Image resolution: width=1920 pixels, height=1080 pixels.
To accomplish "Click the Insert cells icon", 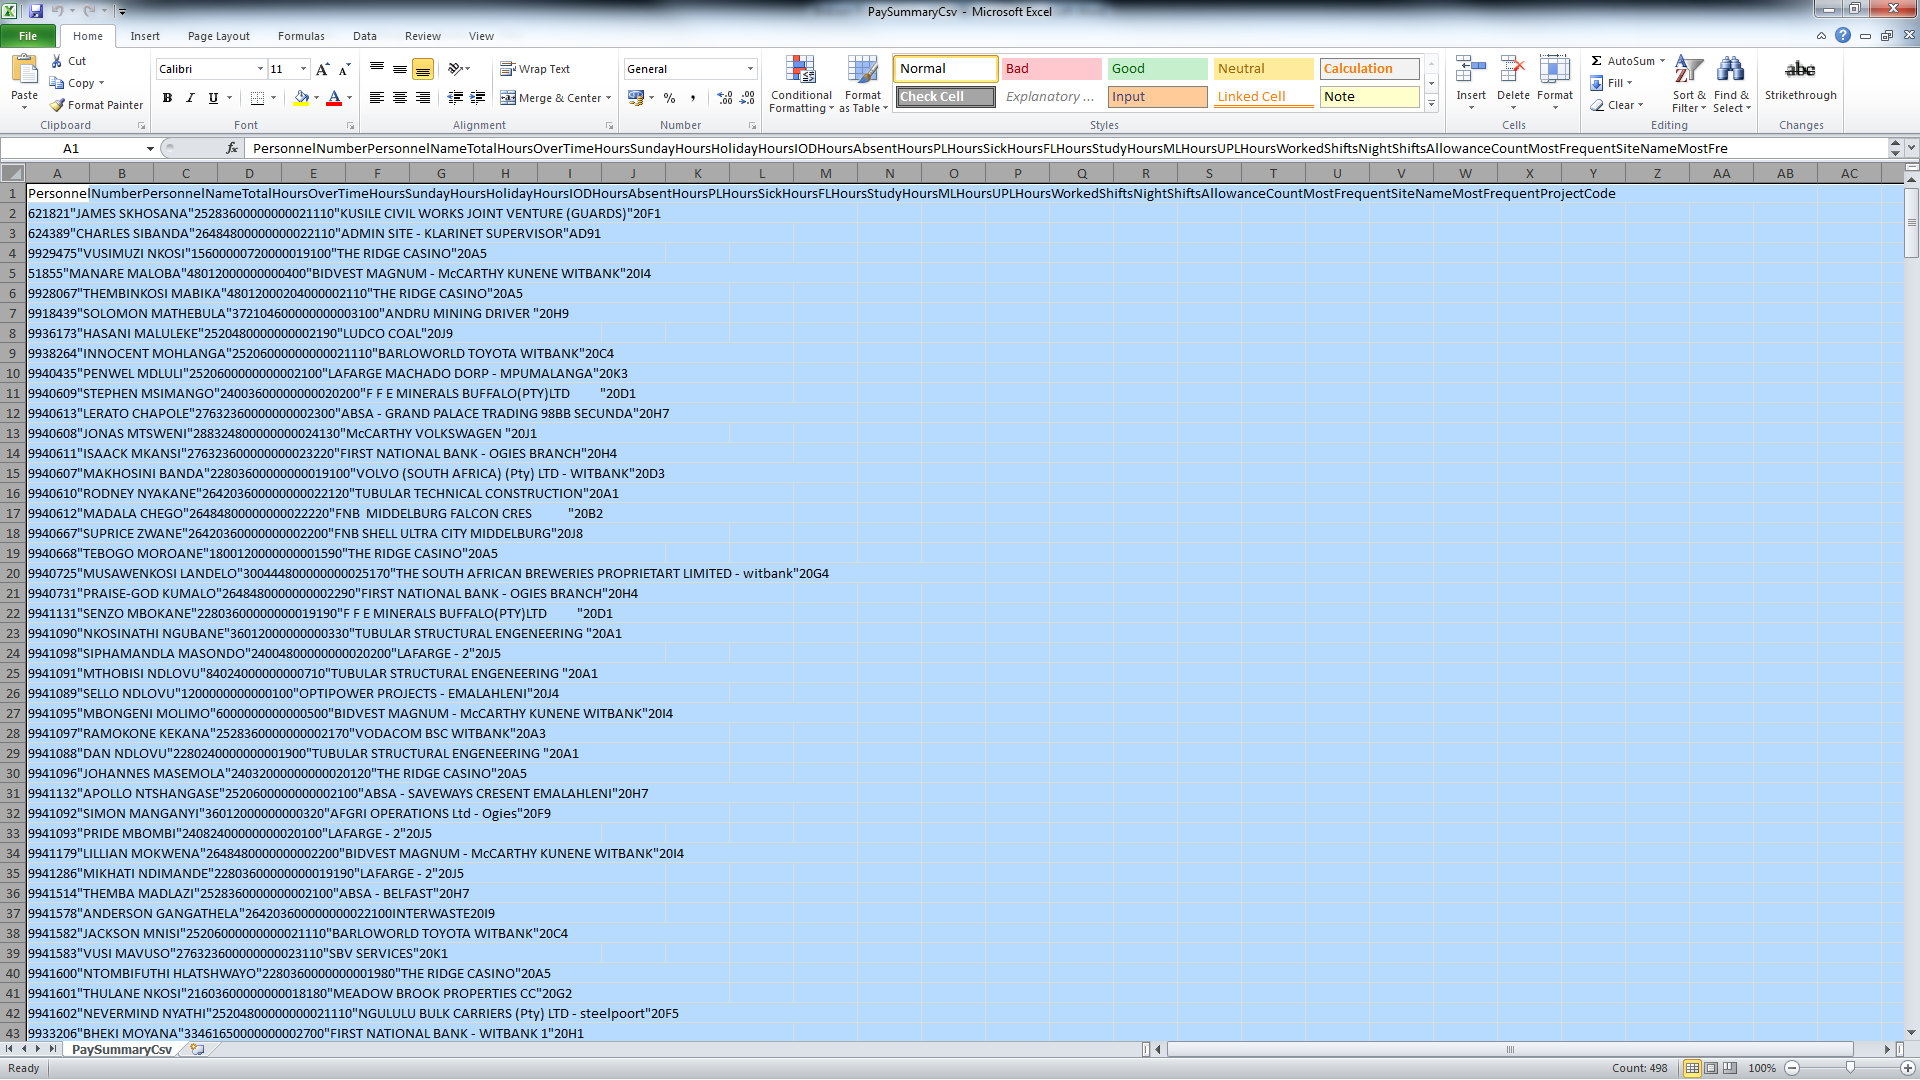I will point(1470,69).
